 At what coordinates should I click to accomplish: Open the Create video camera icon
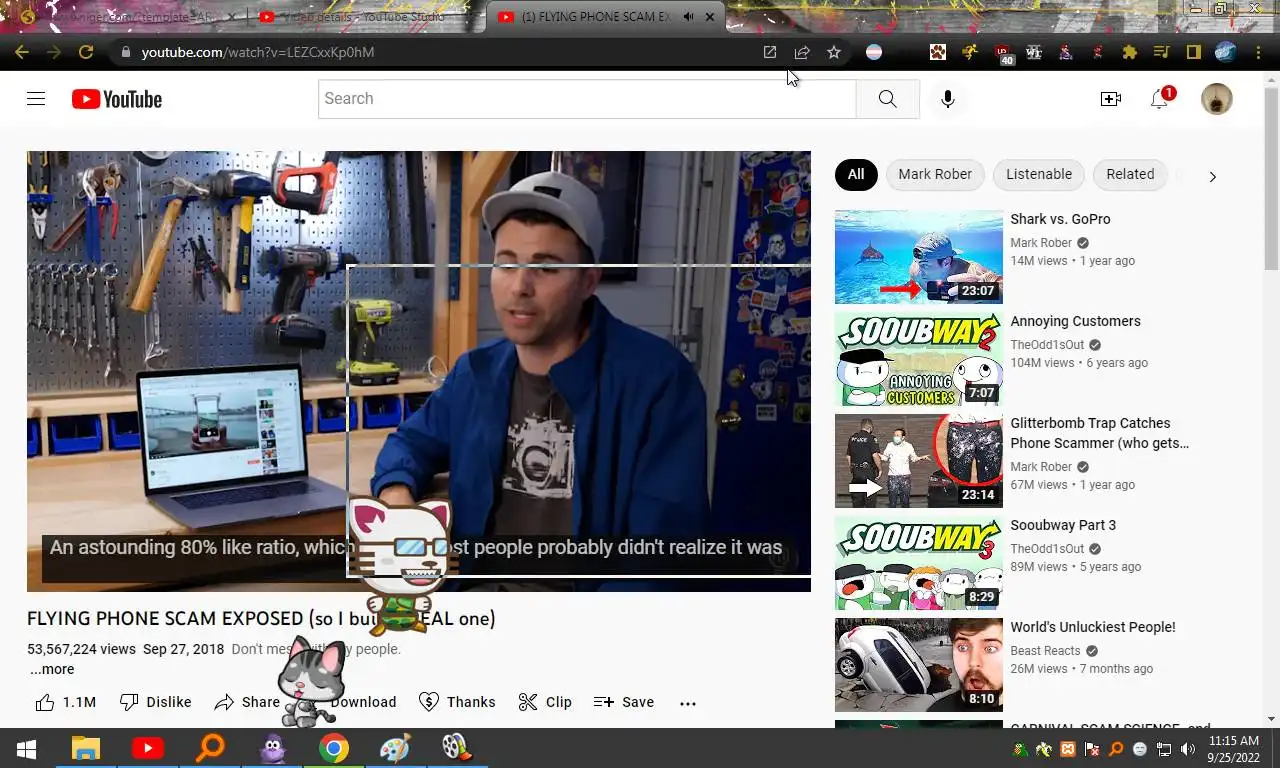coord(1110,99)
